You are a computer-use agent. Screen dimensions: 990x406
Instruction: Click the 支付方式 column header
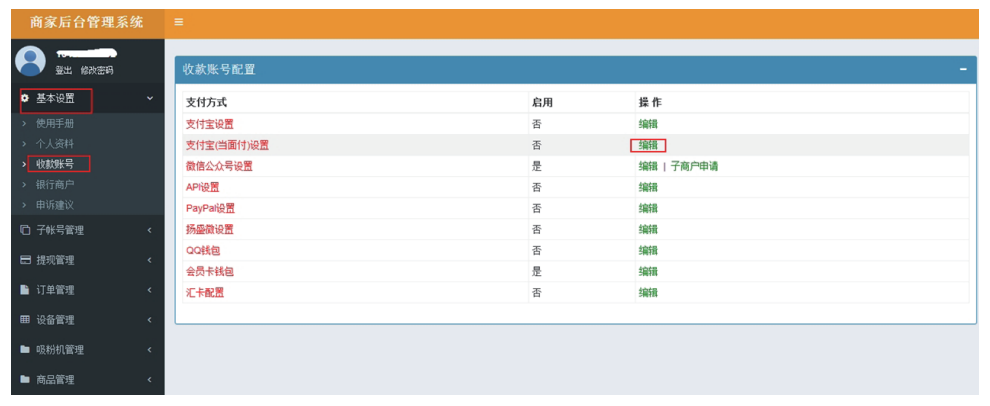[206, 102]
